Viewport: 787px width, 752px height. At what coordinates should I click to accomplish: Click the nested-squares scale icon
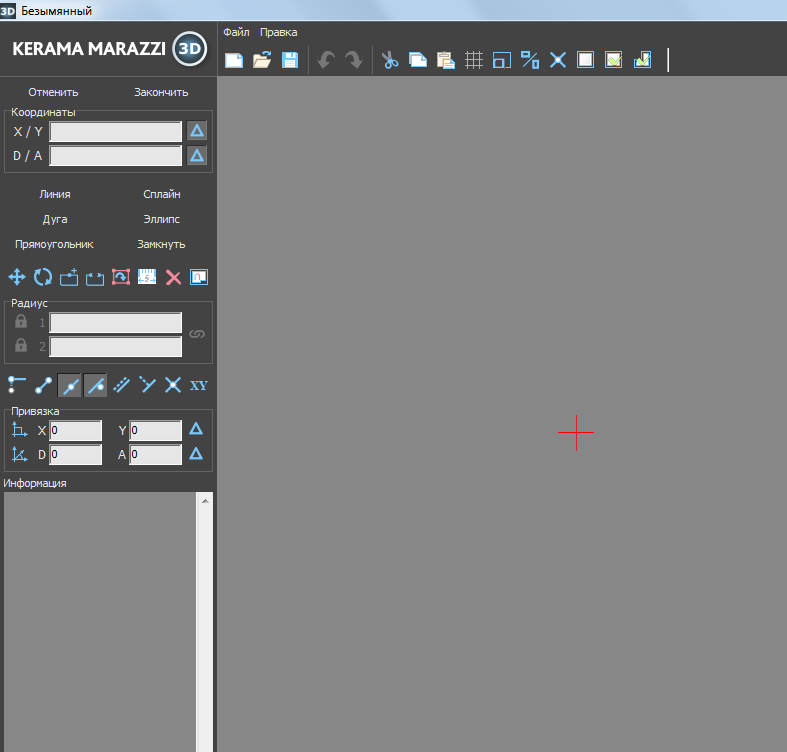pos(502,60)
